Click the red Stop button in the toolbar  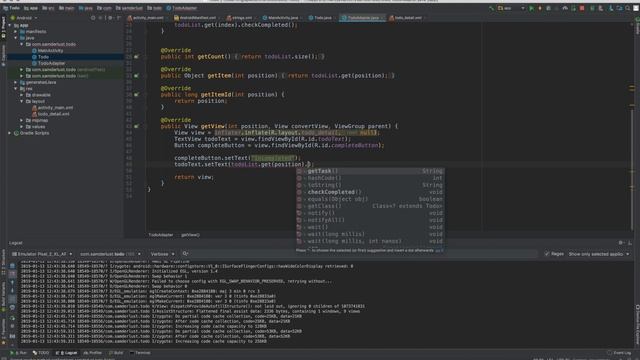point(582,8)
